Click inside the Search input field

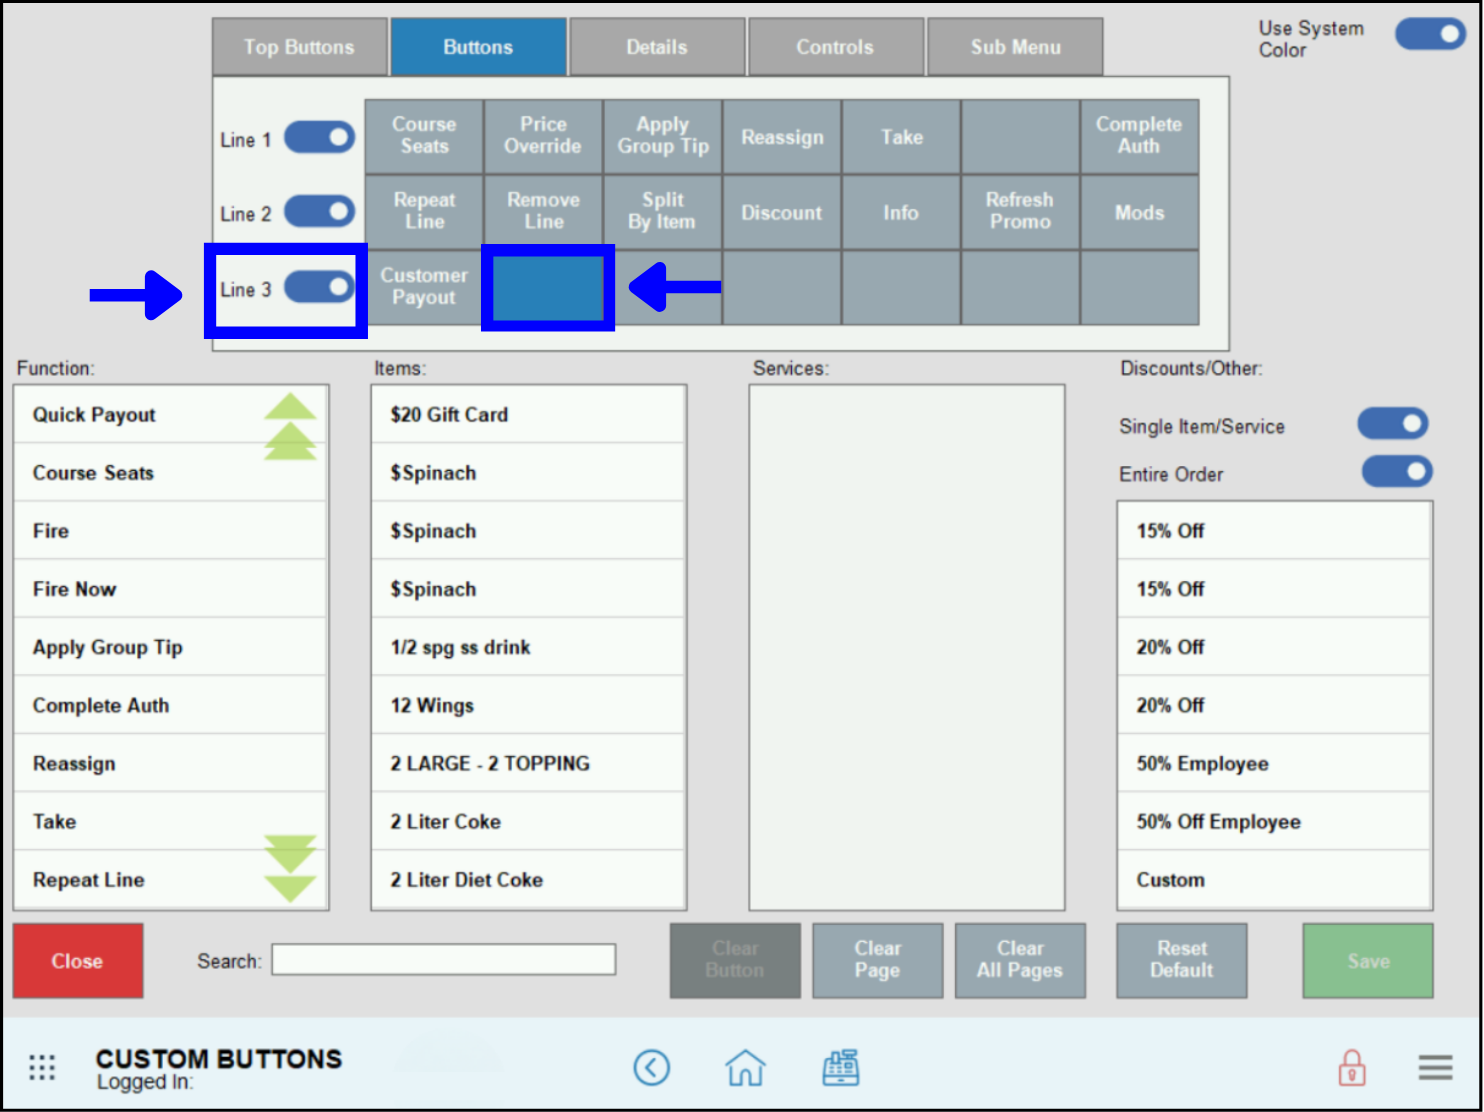[443, 959]
